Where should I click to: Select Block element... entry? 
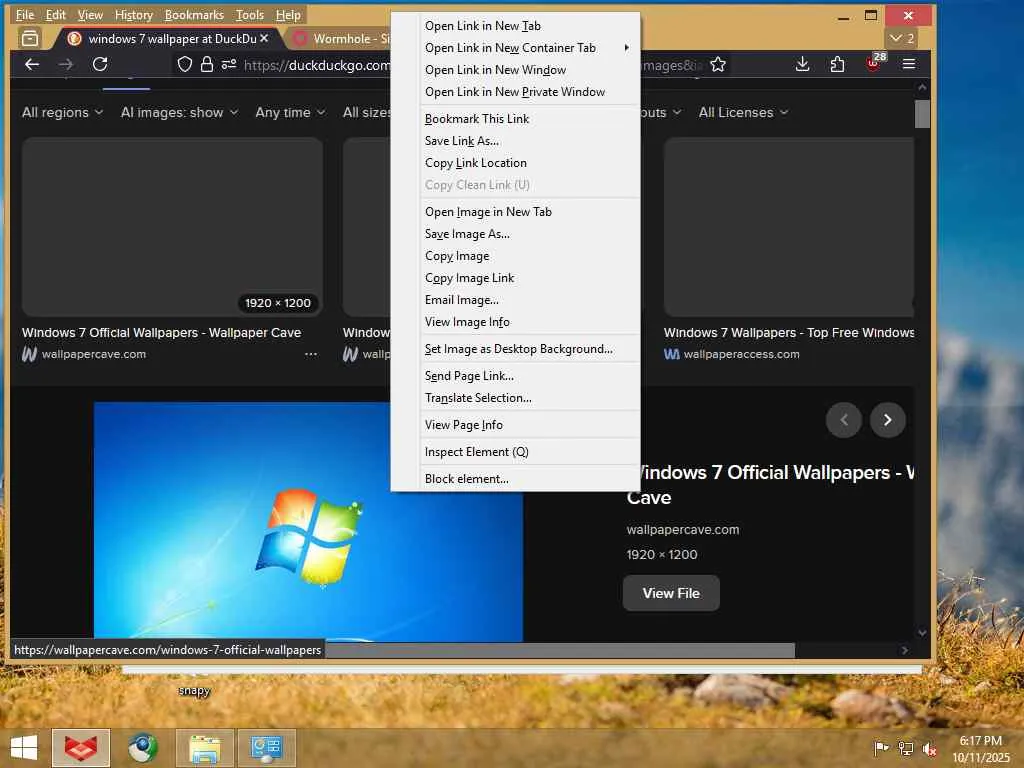pos(530,479)
